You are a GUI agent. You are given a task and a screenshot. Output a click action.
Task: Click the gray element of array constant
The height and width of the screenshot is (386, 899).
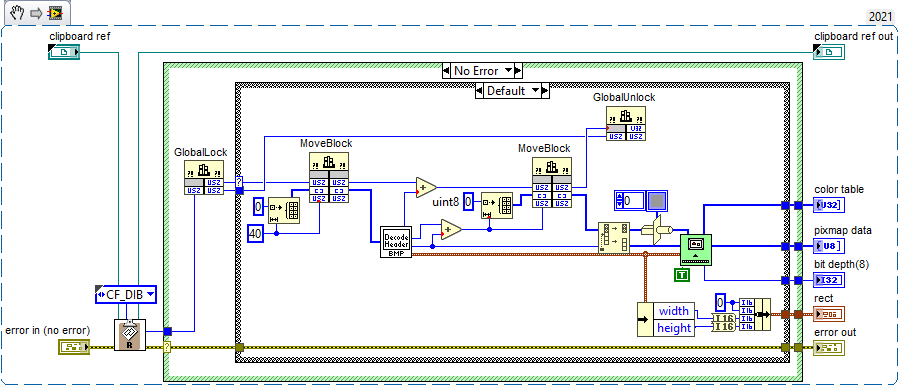point(657,202)
